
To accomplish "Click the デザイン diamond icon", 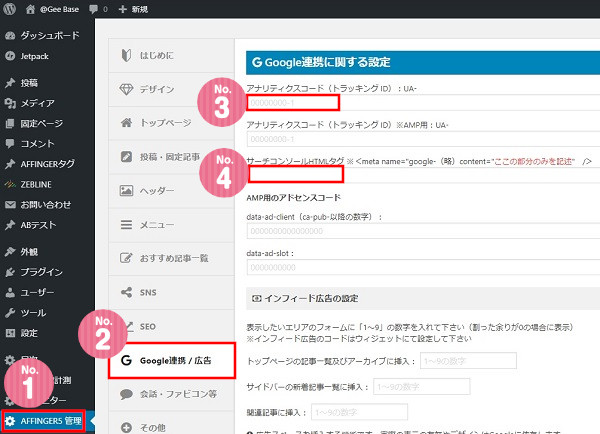I will pos(126,89).
